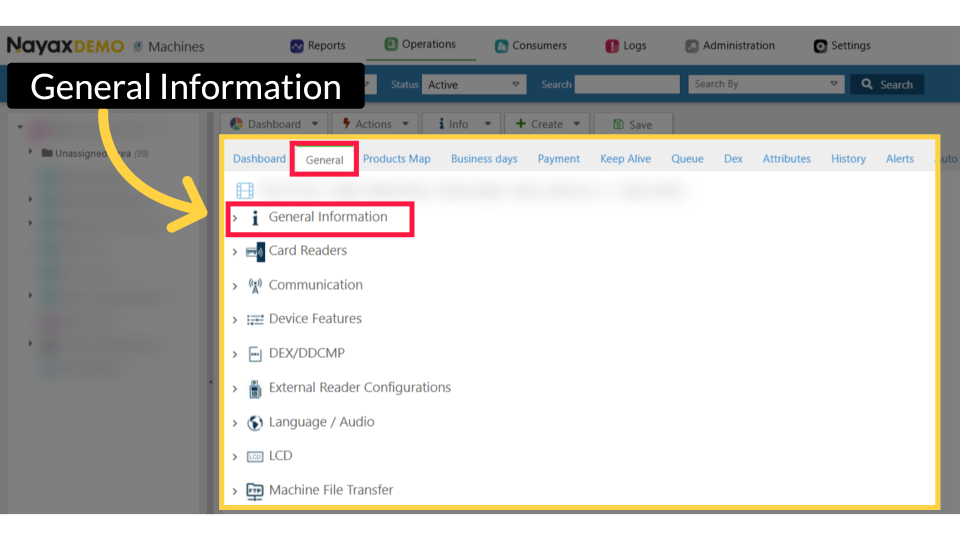
Task: Click the Dashboard pie chart icon
Action: pos(236,124)
